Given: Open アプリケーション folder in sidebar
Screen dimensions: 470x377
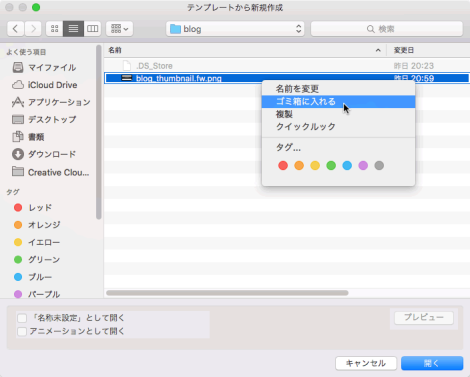Looking at the screenshot, I should coord(51,102).
